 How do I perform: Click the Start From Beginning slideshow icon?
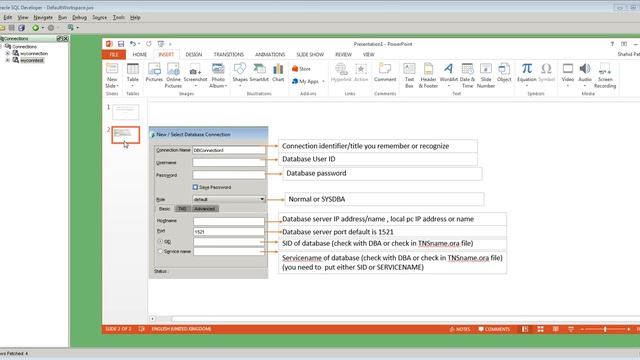coord(160,44)
